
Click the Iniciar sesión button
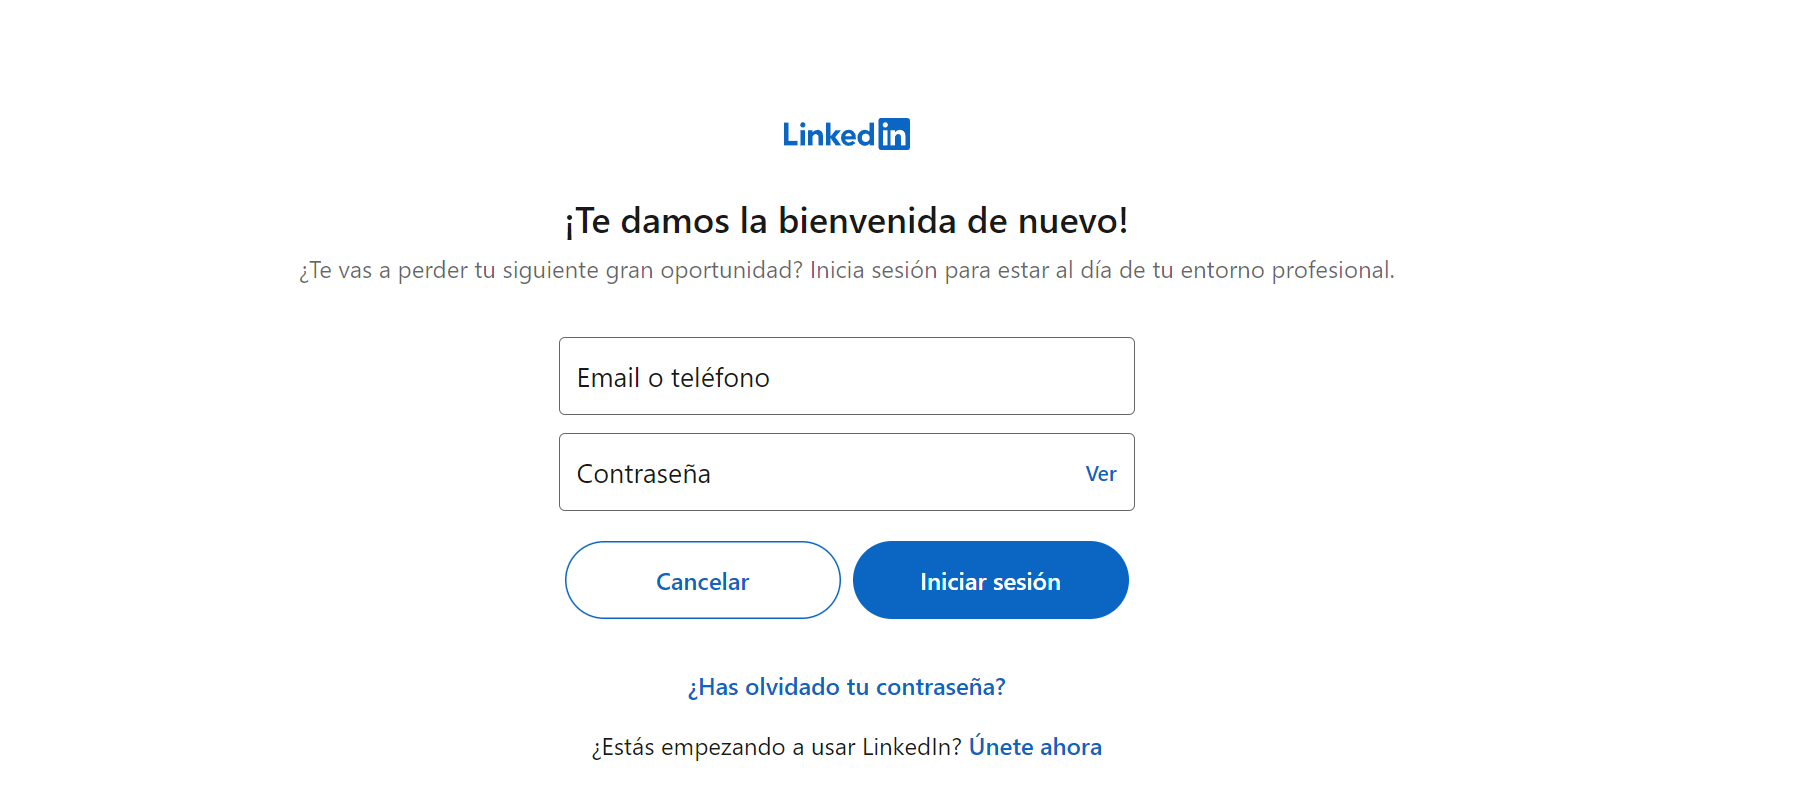[990, 580]
